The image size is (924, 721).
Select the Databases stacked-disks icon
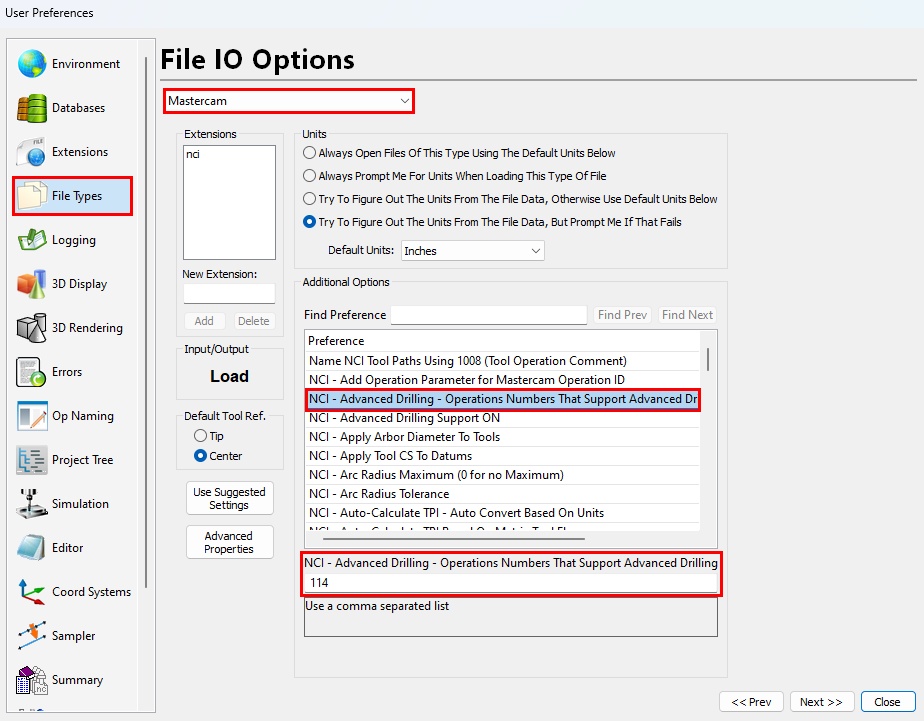32,108
